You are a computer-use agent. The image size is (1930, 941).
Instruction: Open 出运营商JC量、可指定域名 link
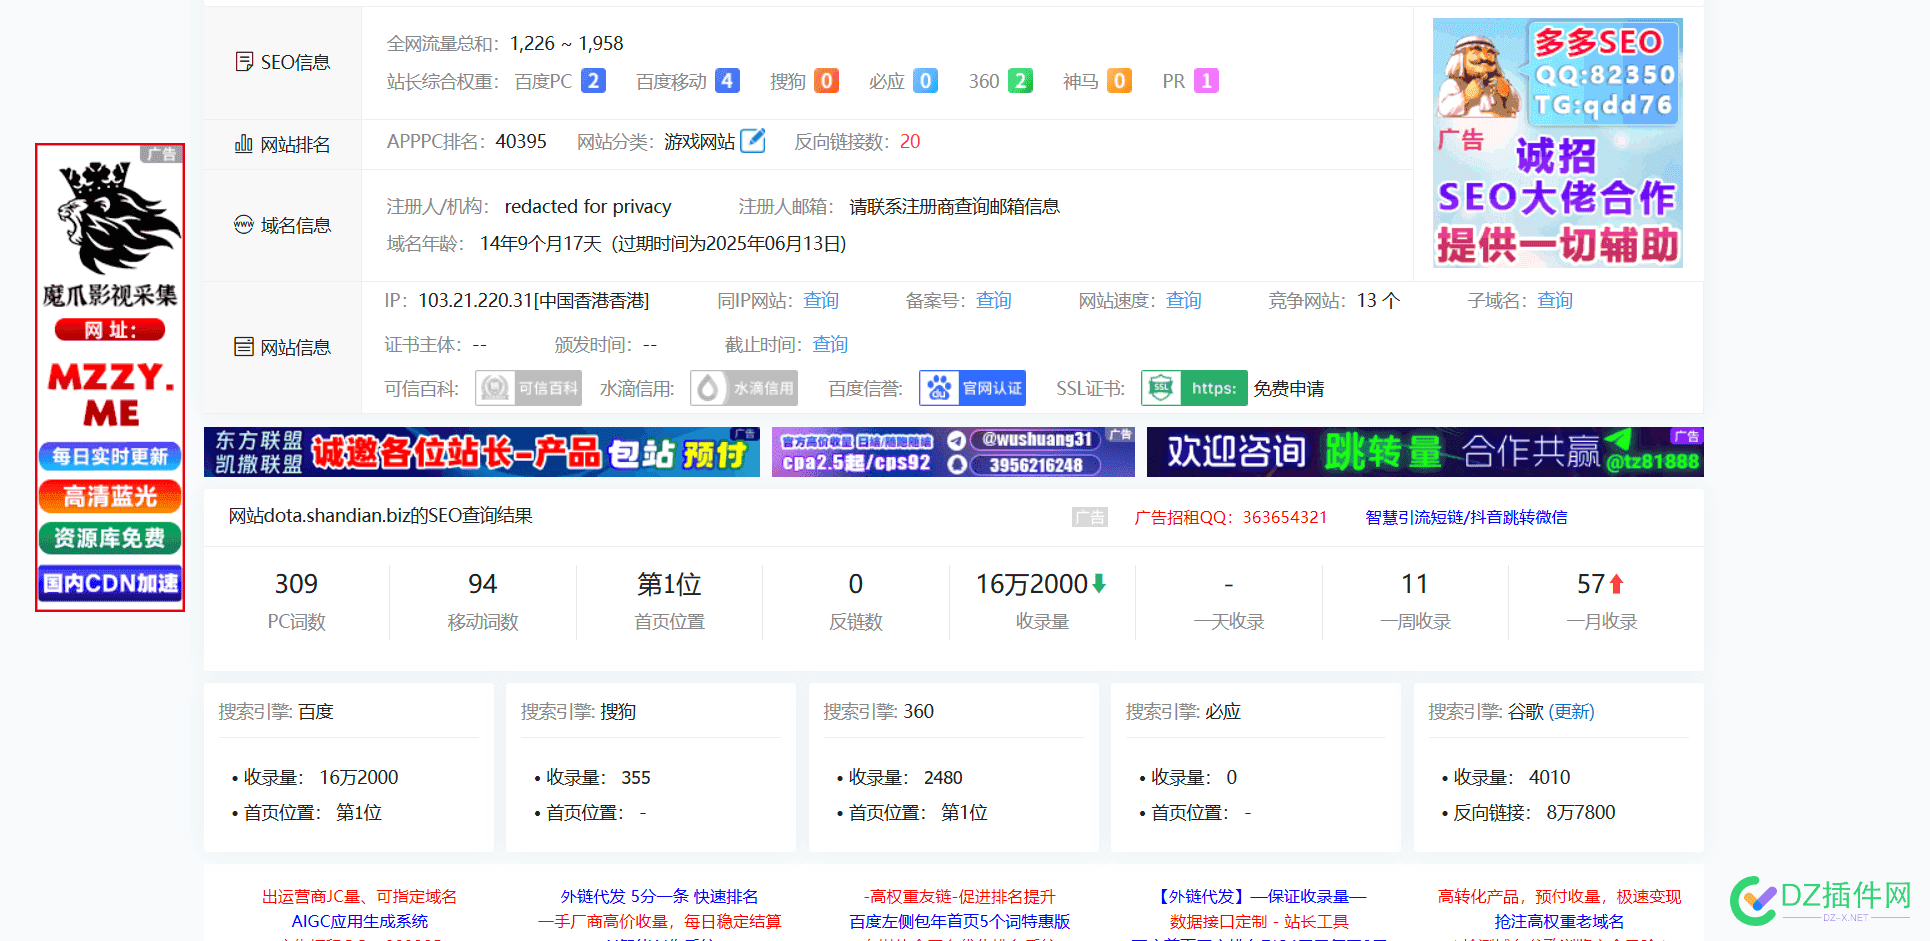click(359, 896)
